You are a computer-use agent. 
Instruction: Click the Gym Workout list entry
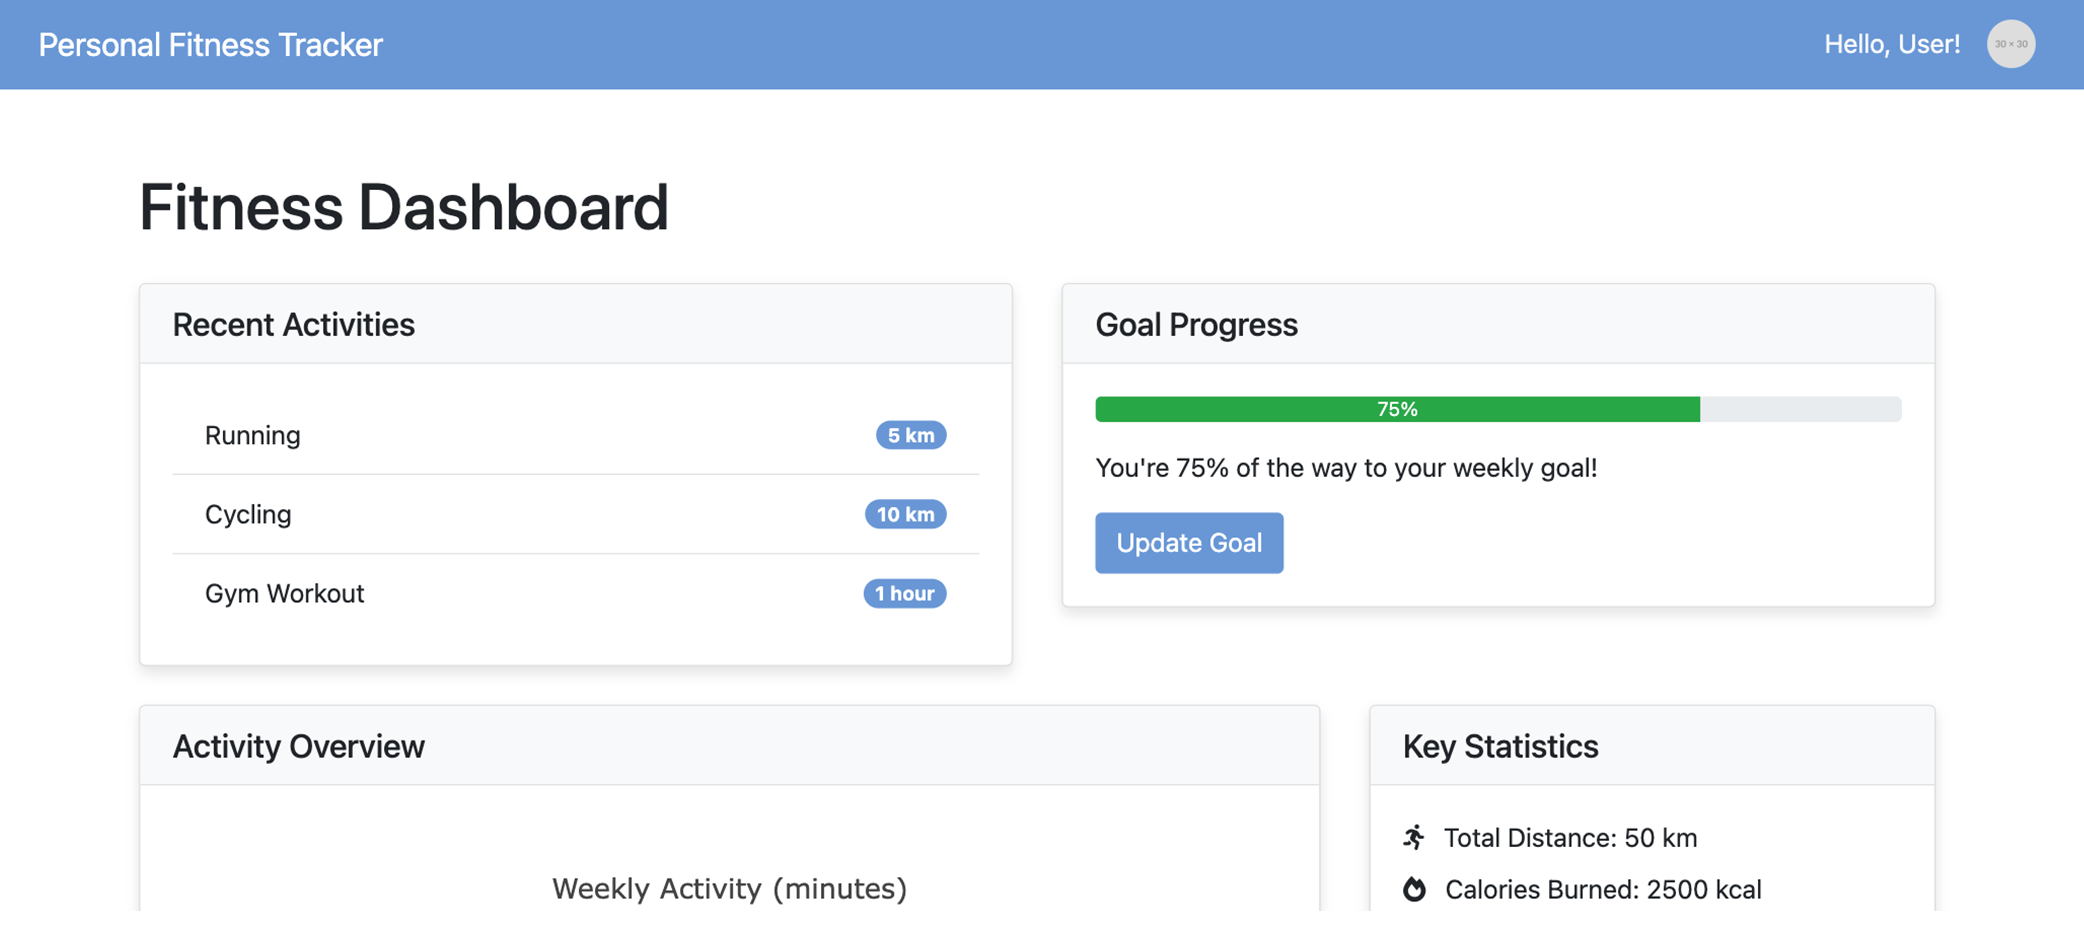[284, 593]
